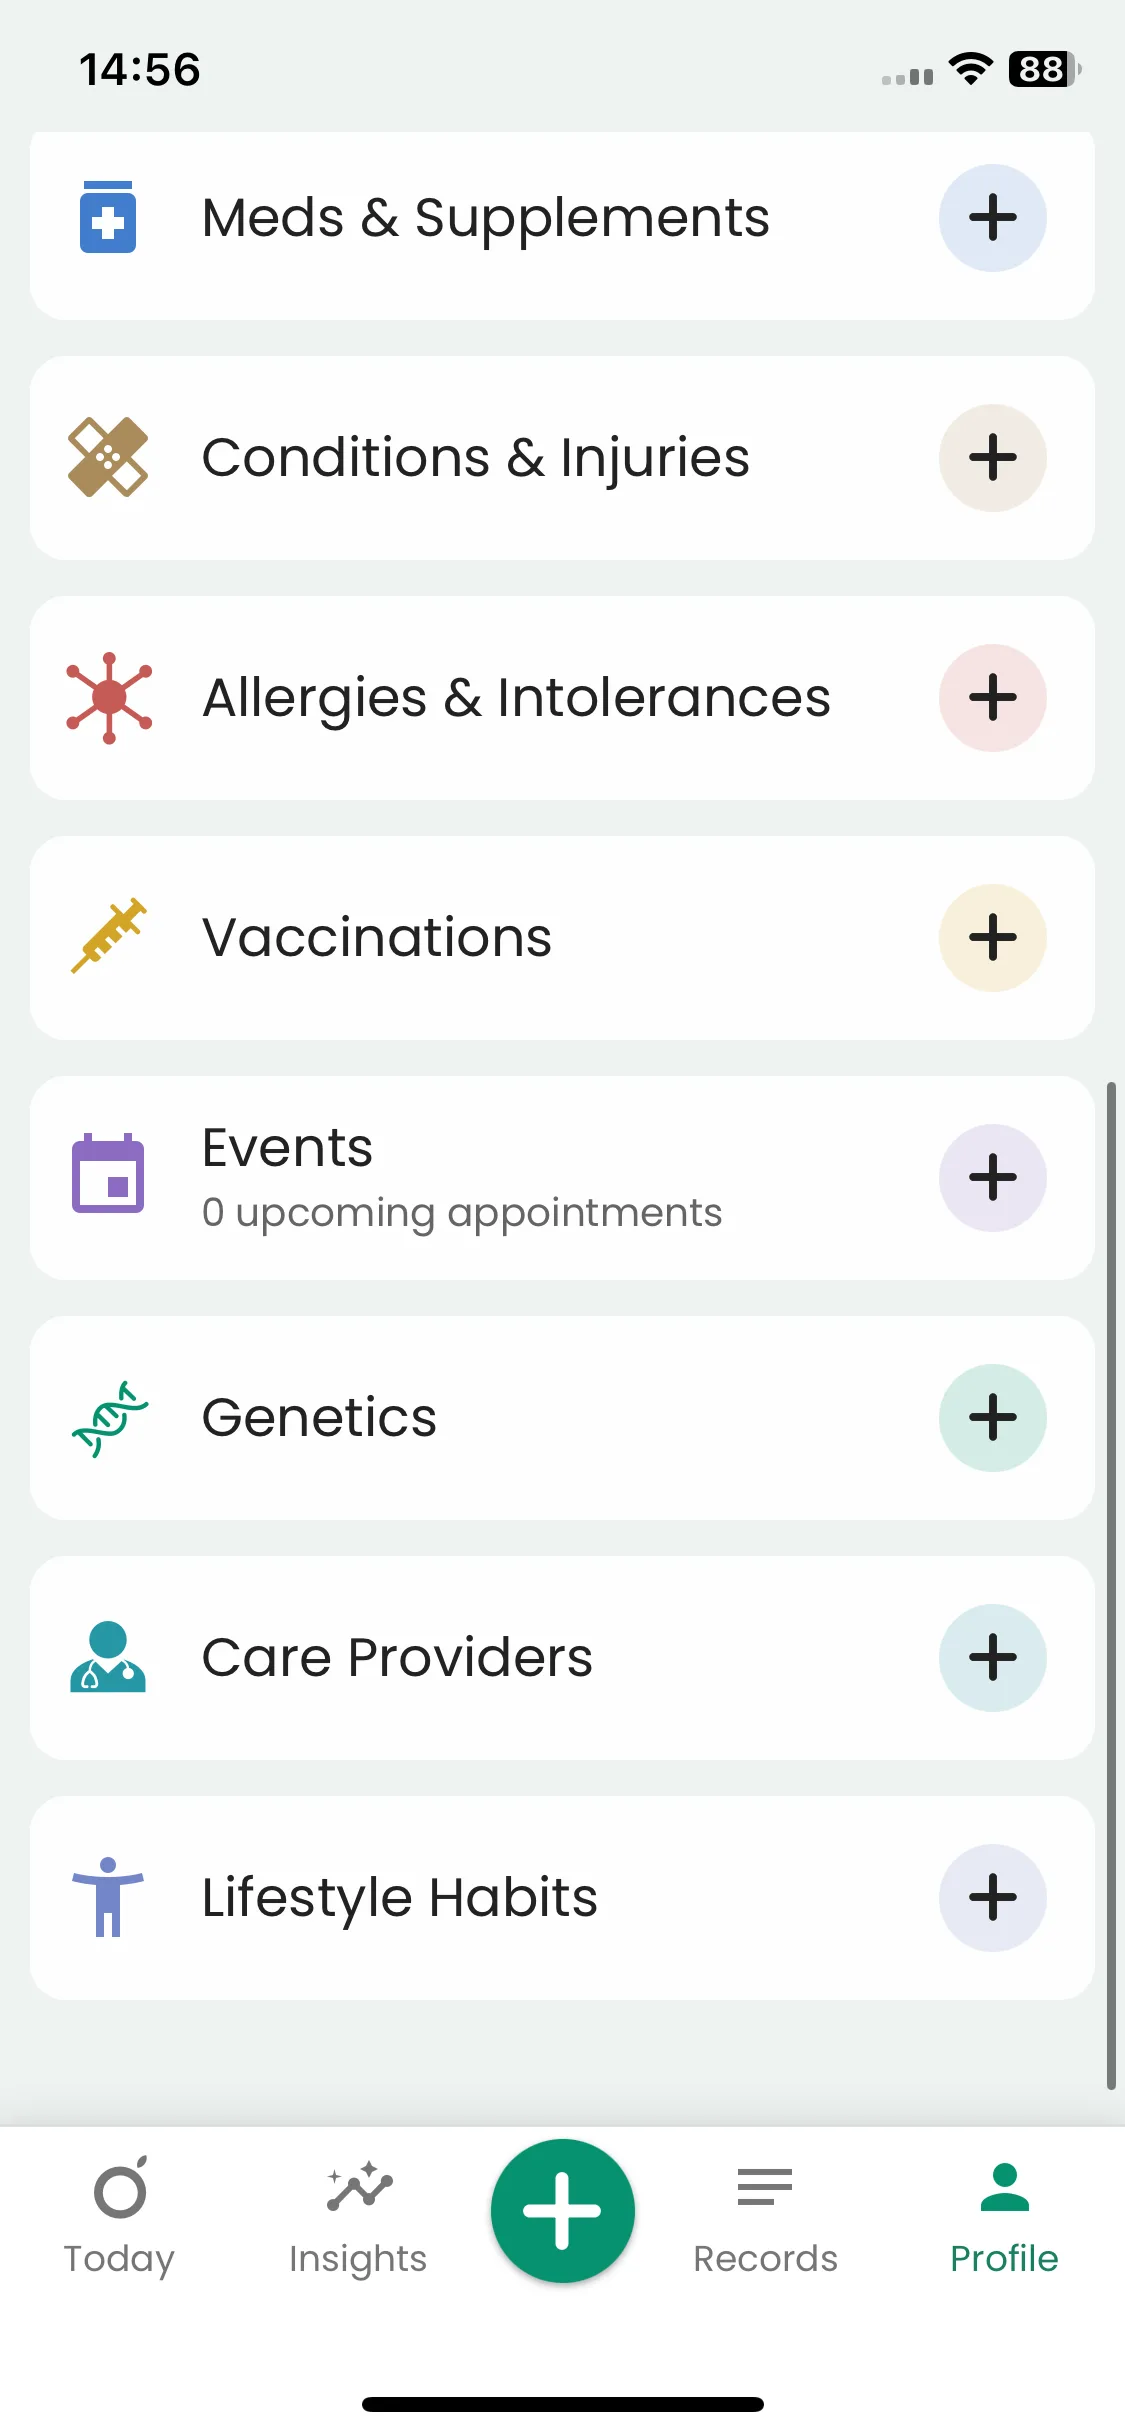
Task: Add a new care provider
Action: click(992, 1658)
